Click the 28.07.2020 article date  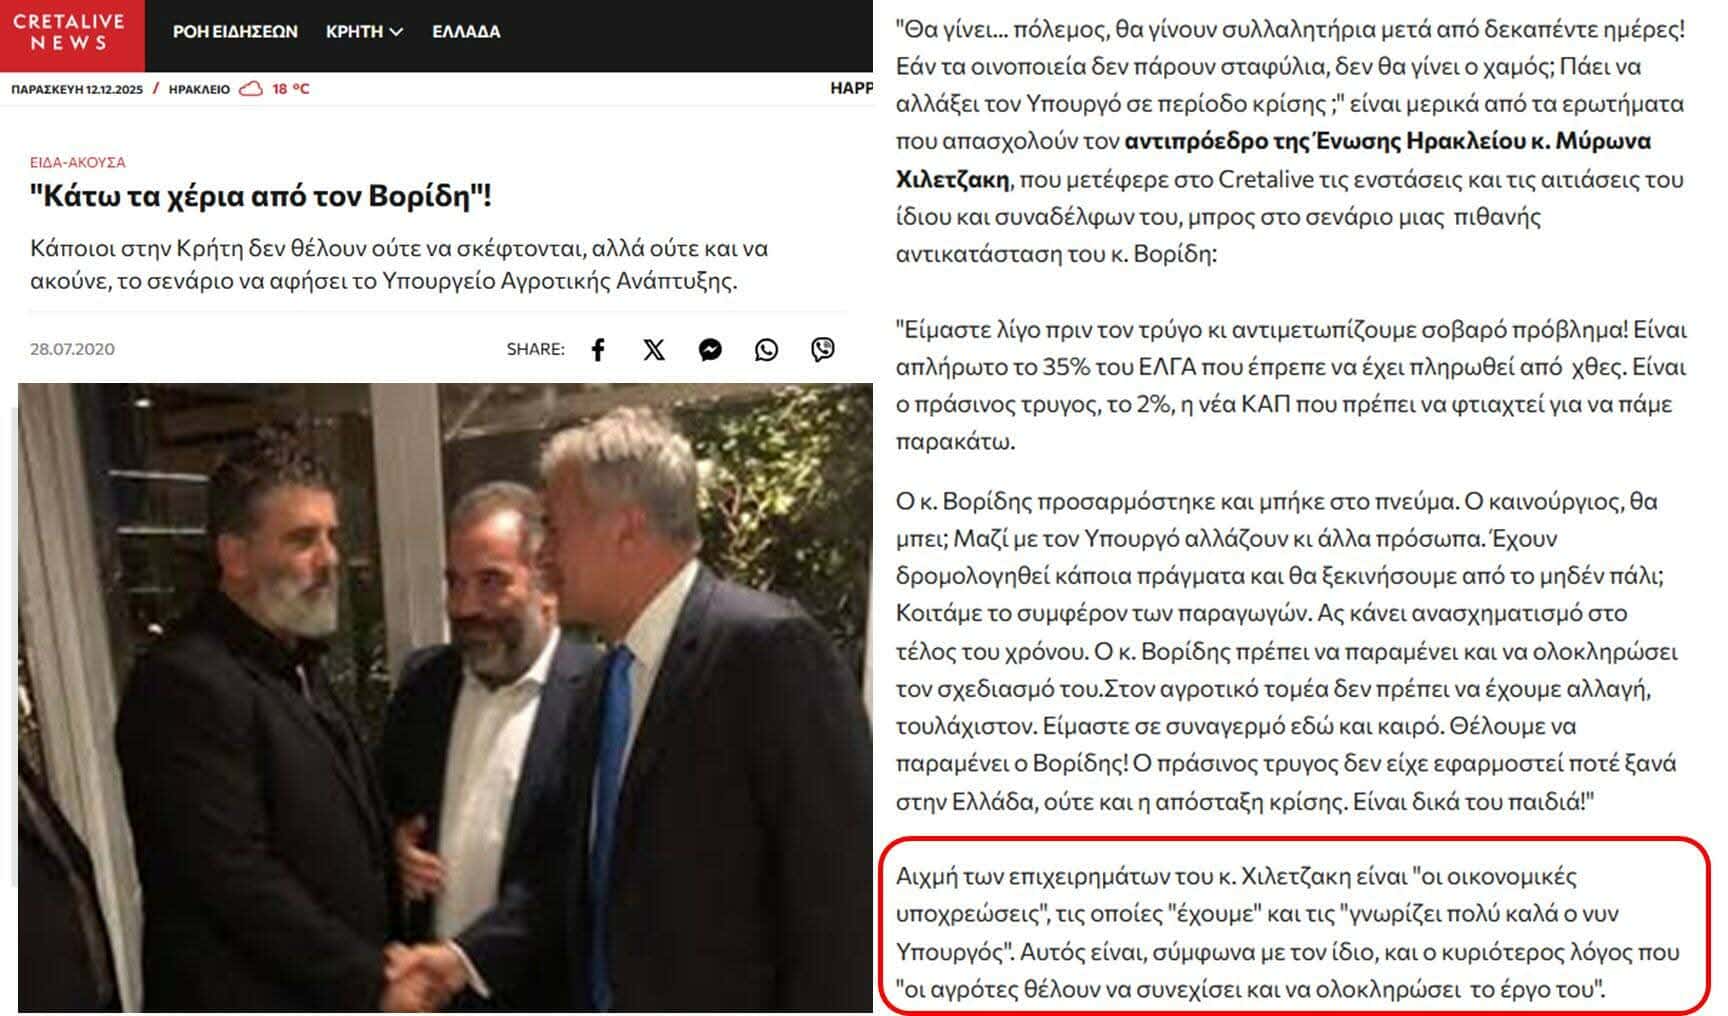(x=72, y=349)
